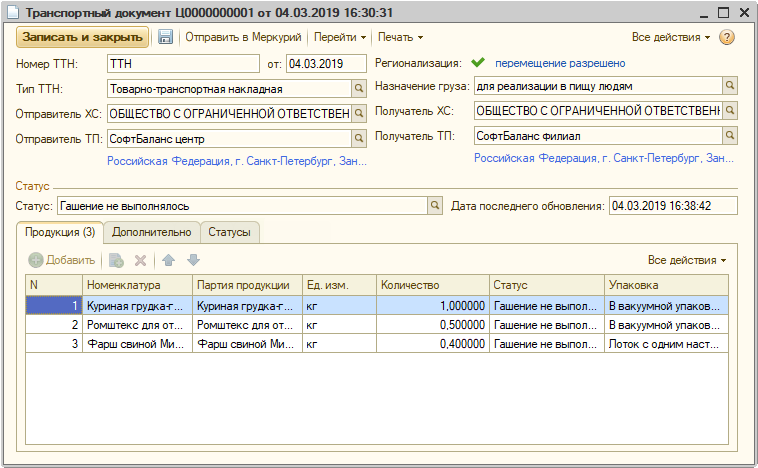Click the save diskette icon in toolbar
The height and width of the screenshot is (468, 758).
tap(166, 37)
